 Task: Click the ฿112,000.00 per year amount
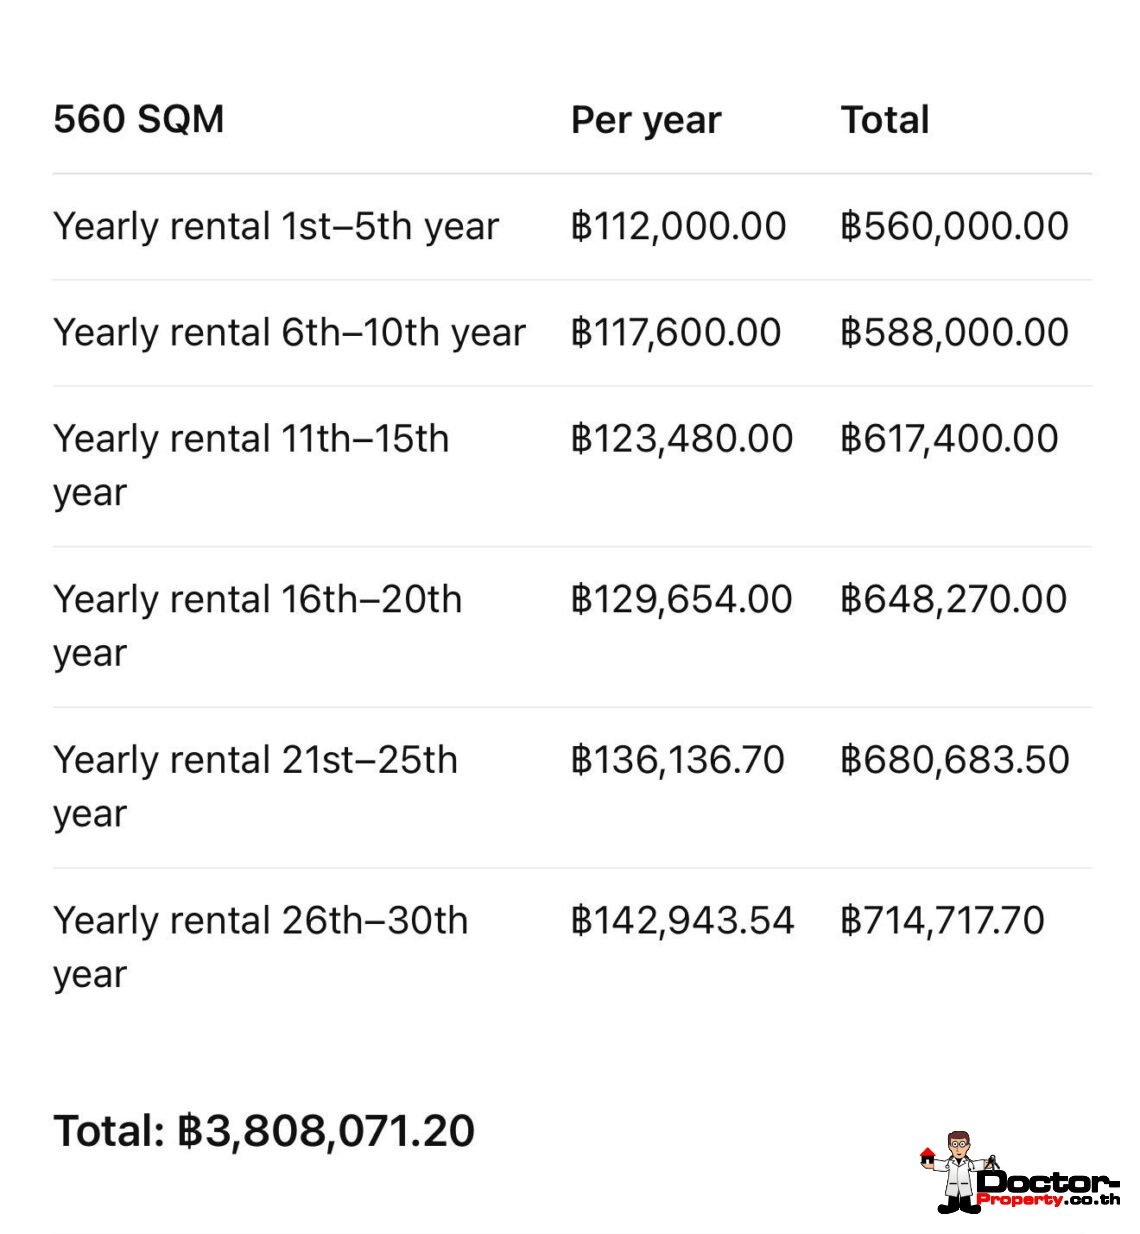pyautogui.click(x=679, y=226)
